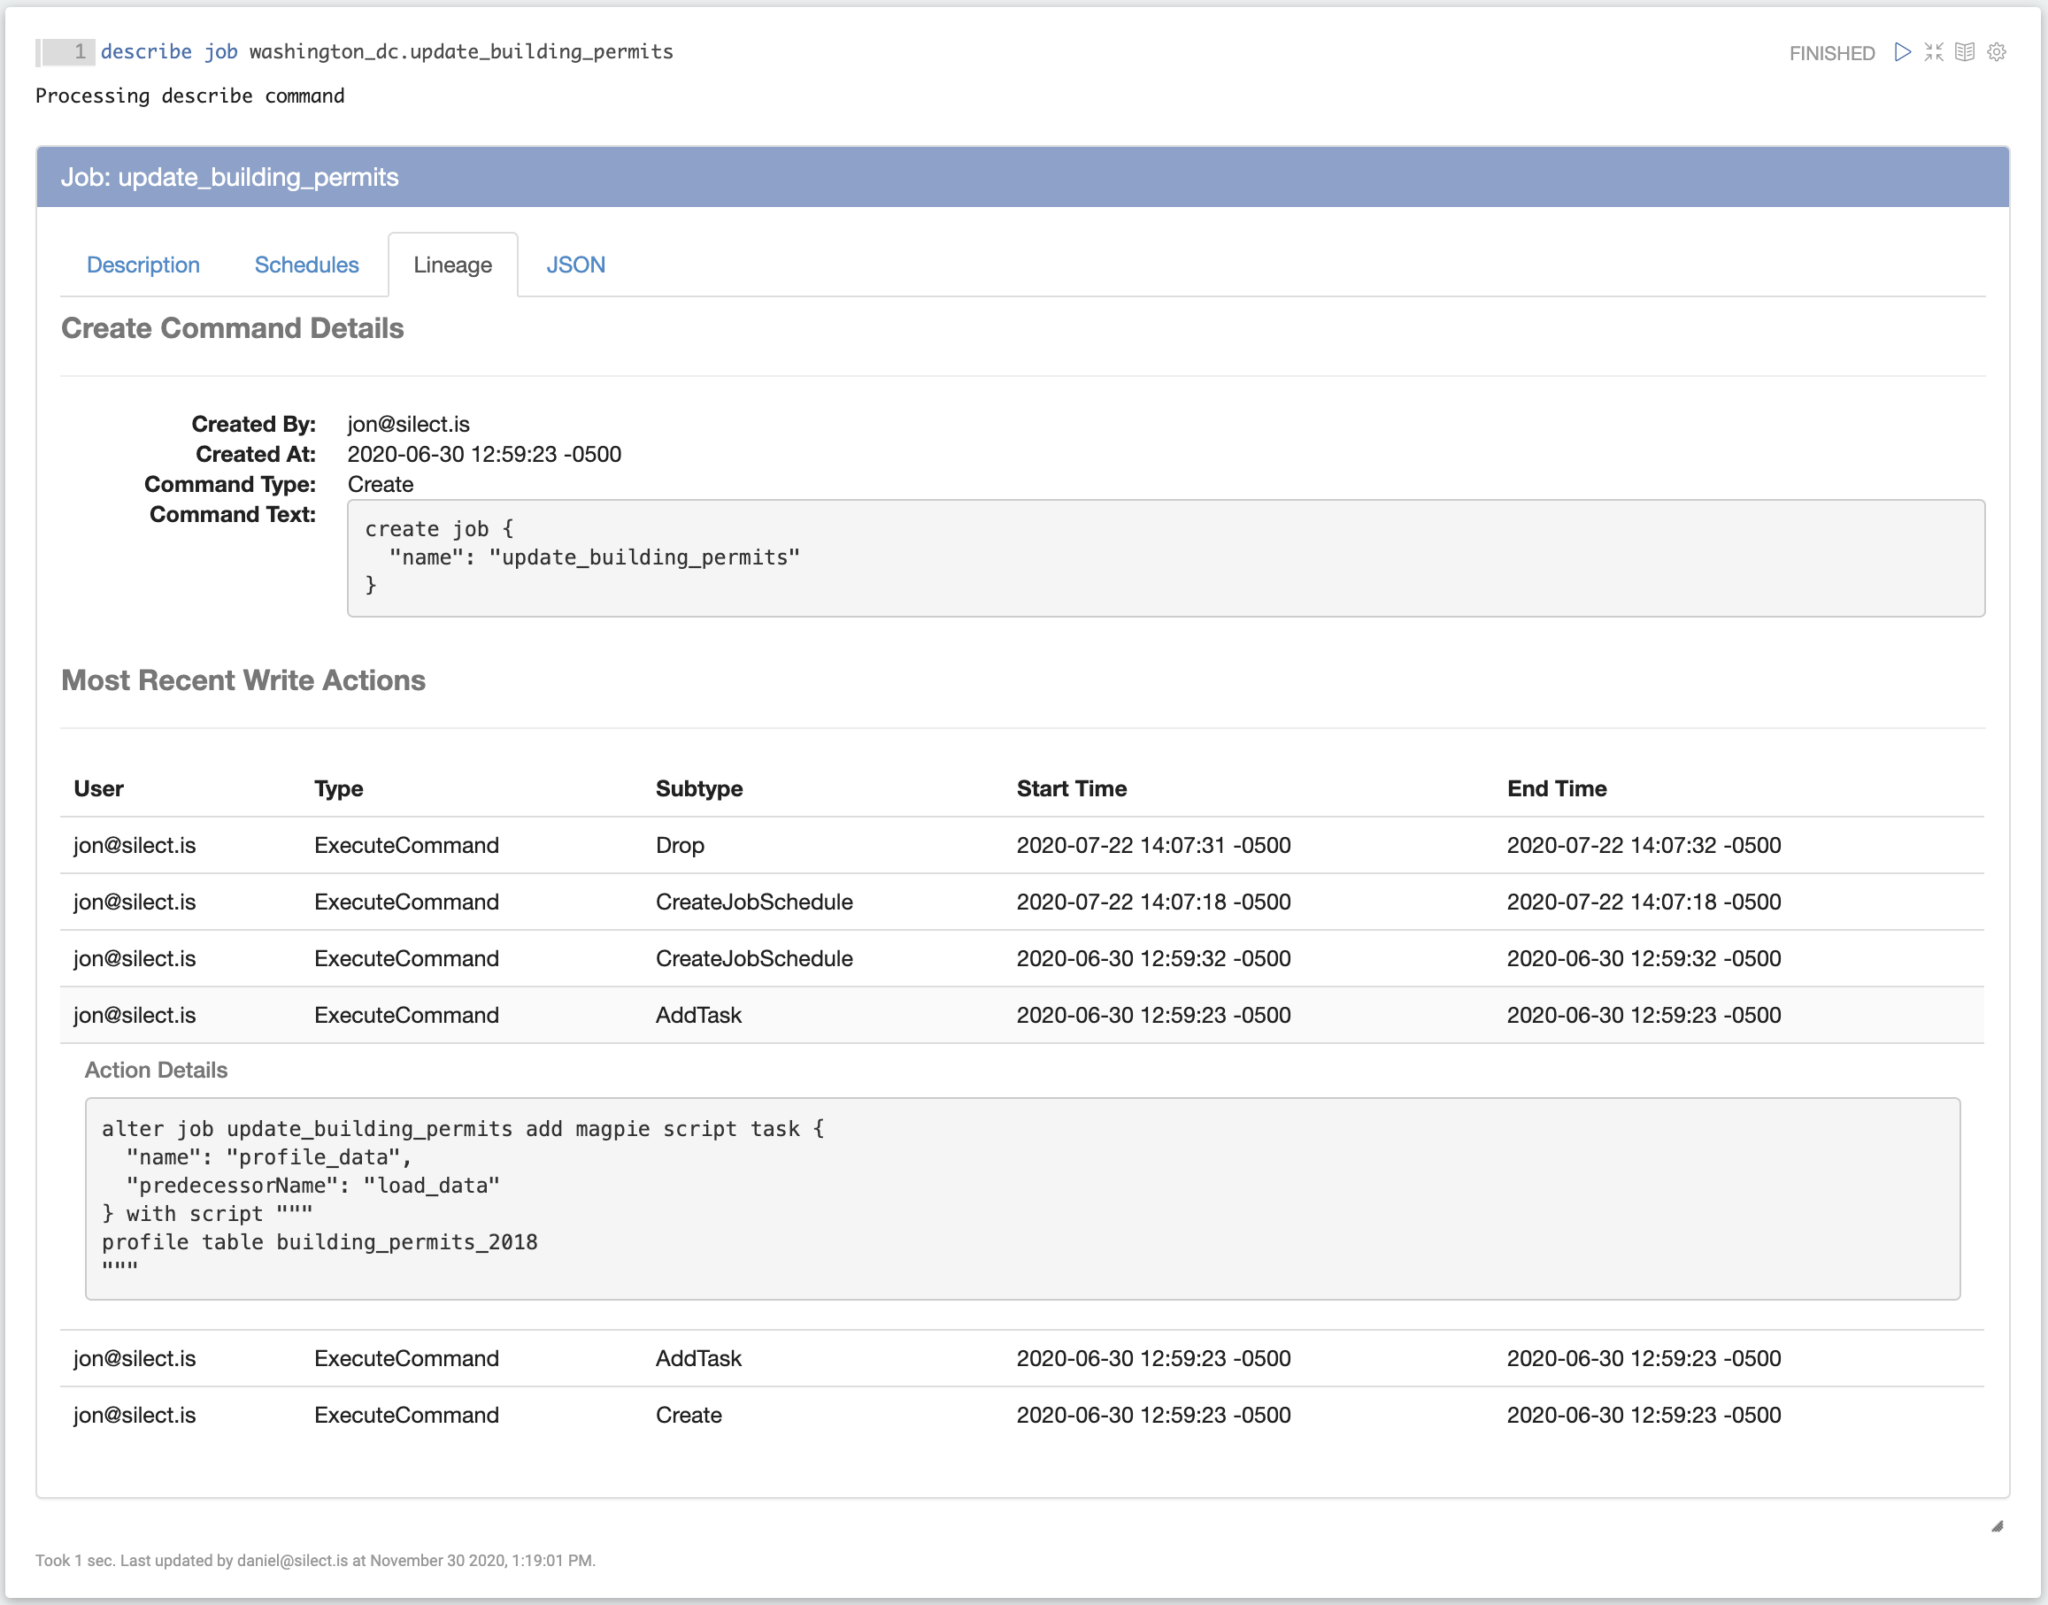Click the User column header

coord(97,788)
